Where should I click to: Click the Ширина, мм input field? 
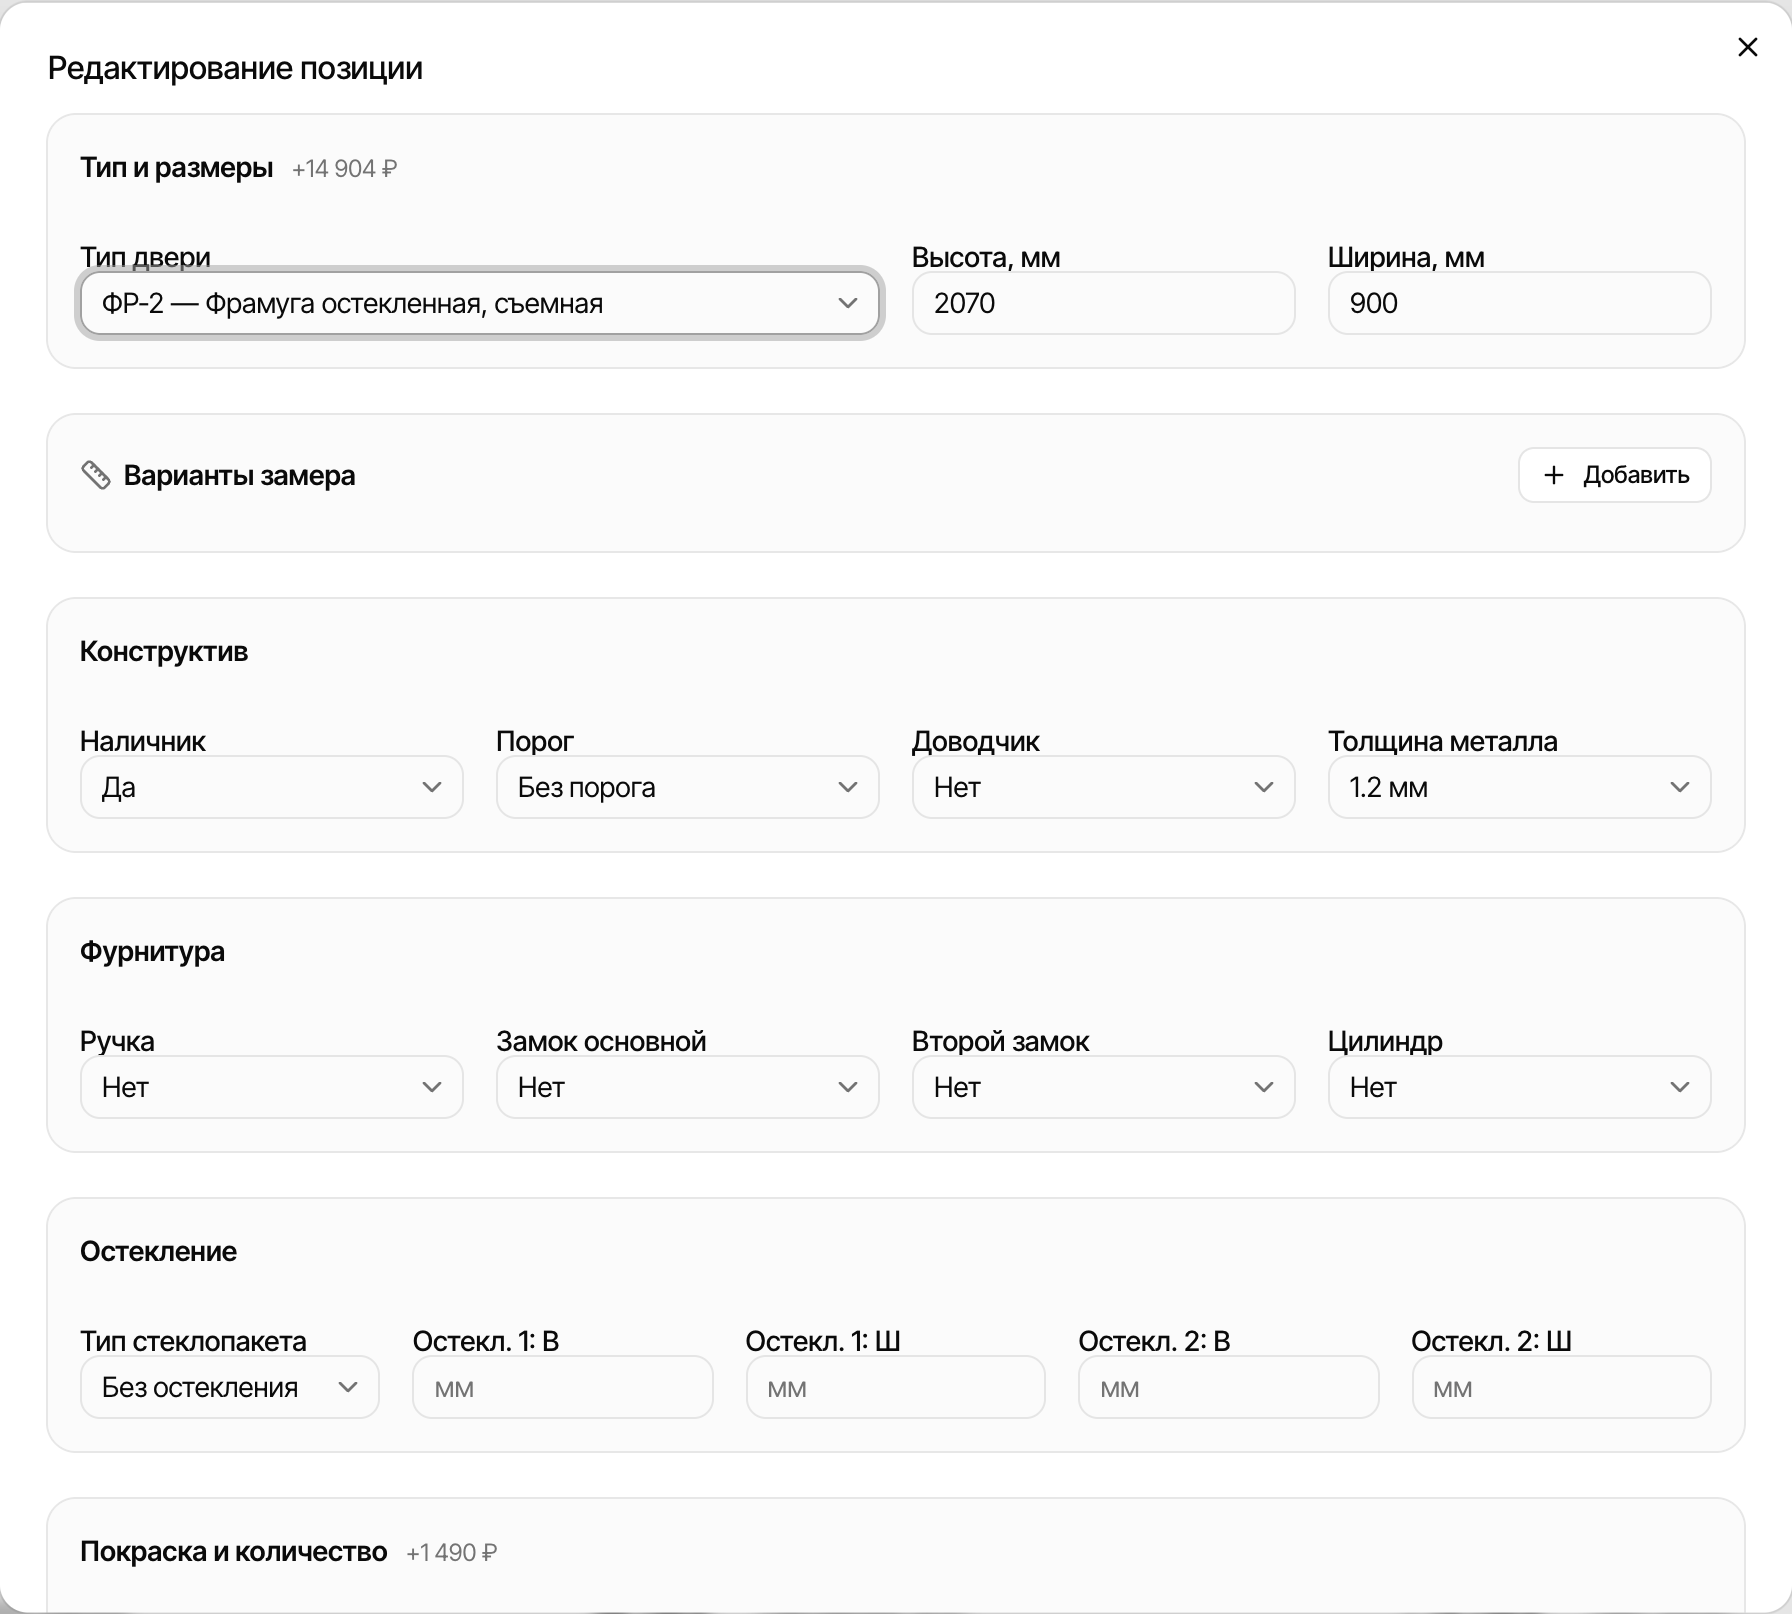click(x=1519, y=303)
